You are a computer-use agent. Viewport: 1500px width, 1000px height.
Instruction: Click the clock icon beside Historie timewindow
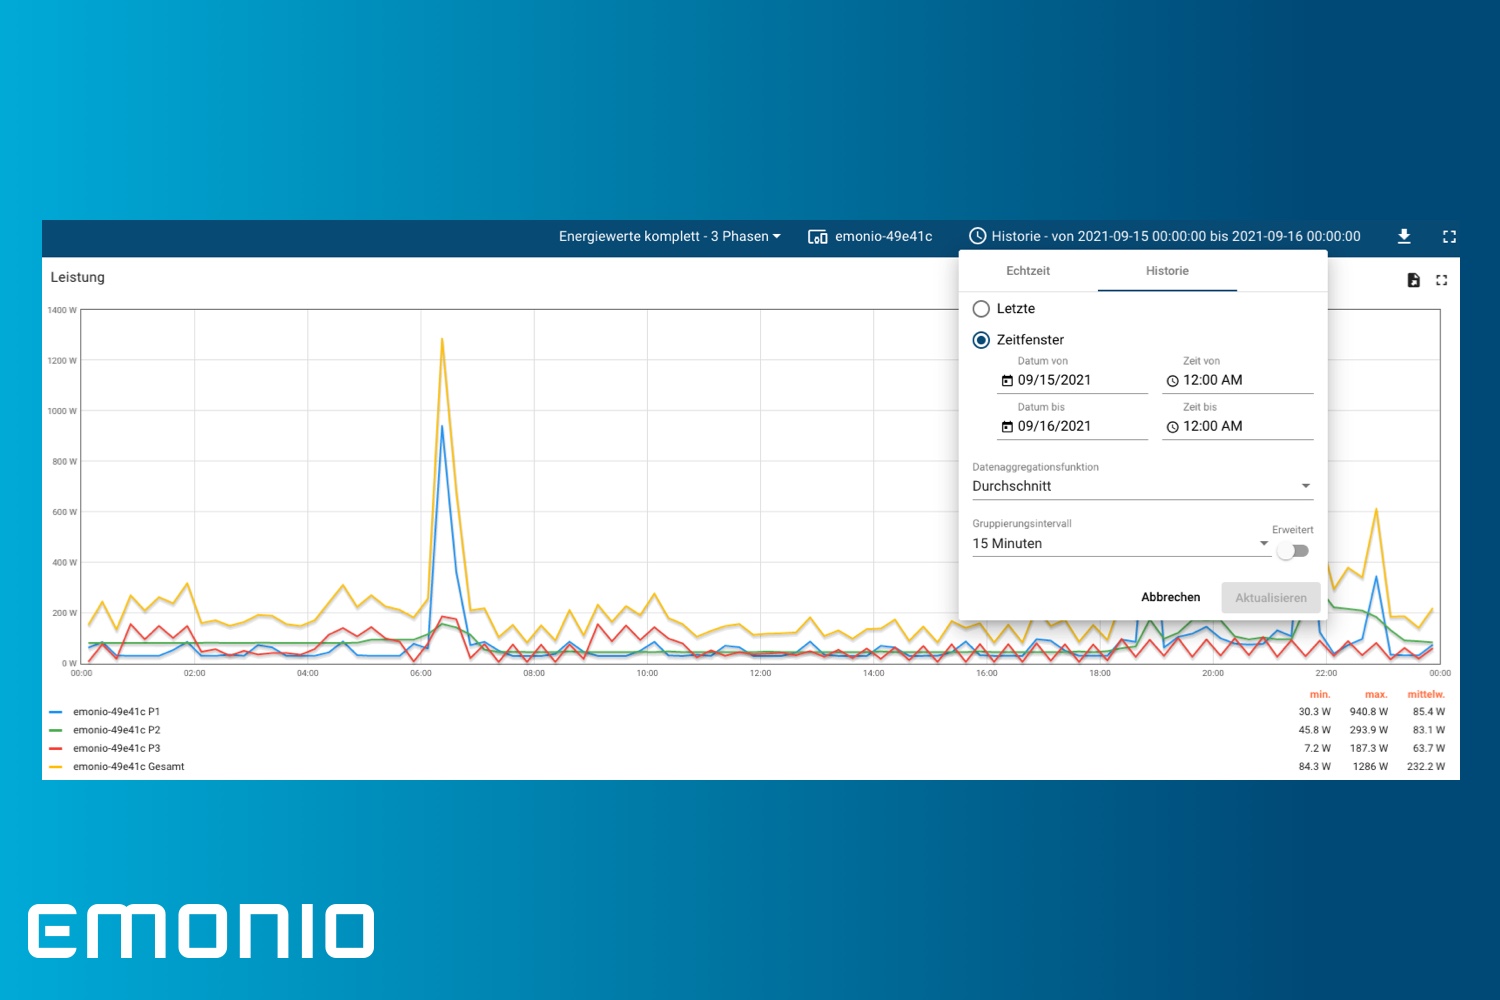pos(978,236)
